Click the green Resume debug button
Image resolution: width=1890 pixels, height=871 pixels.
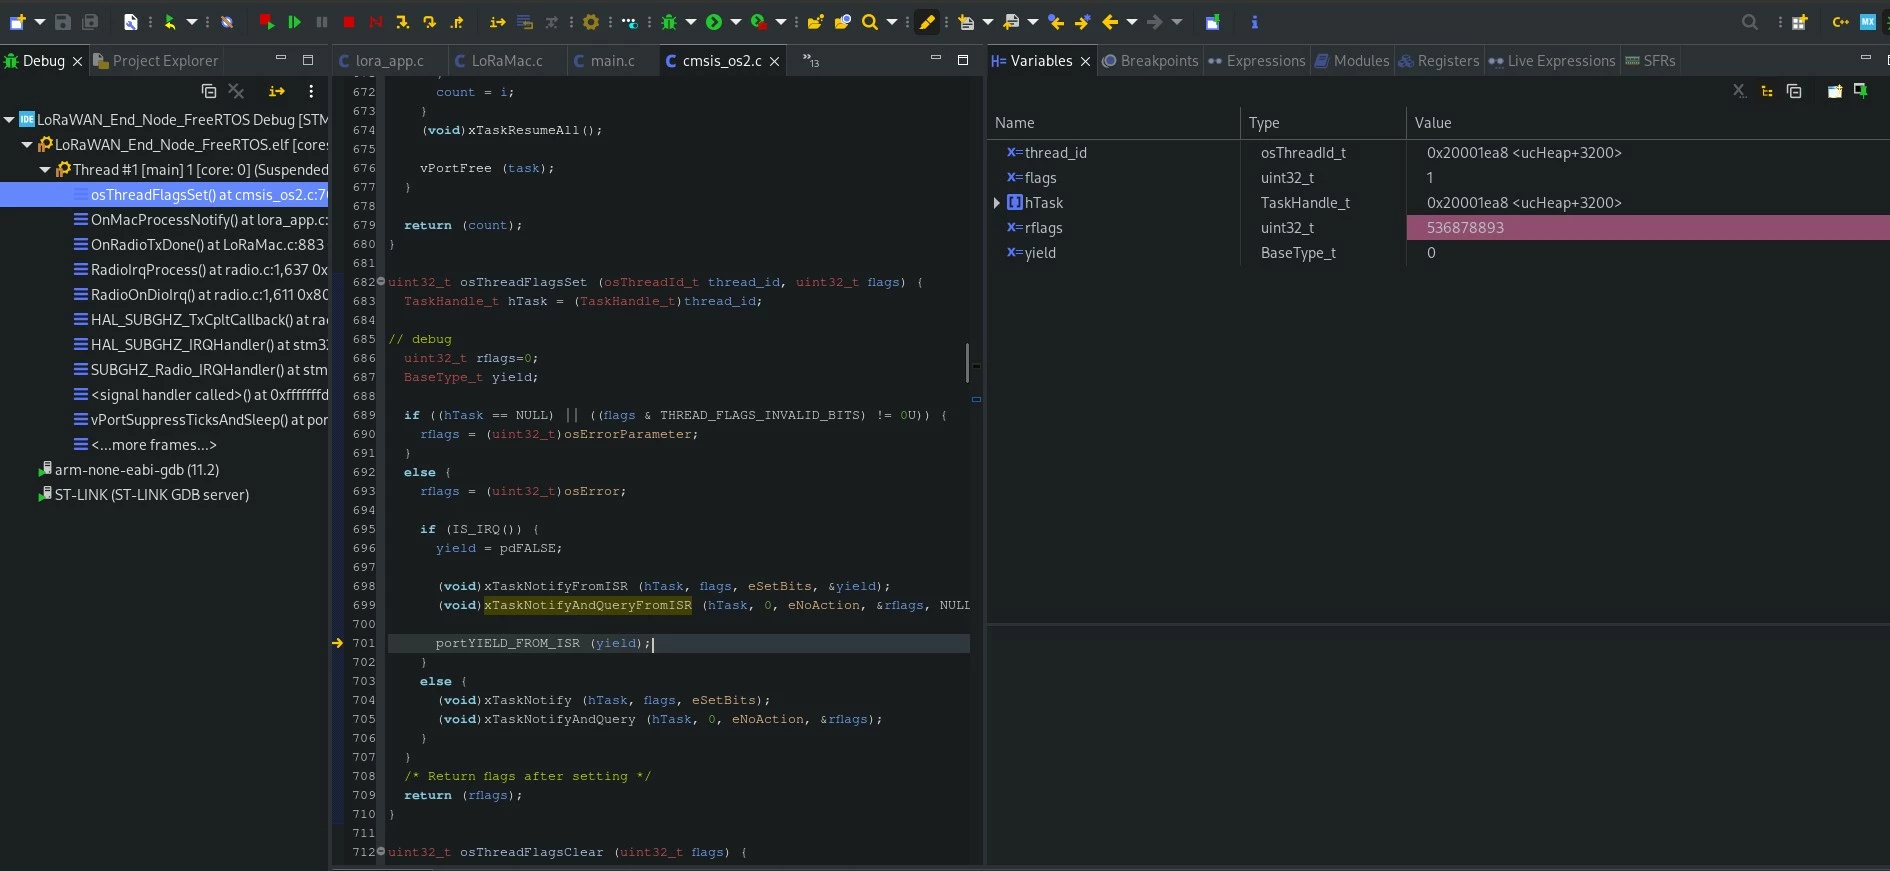[294, 21]
